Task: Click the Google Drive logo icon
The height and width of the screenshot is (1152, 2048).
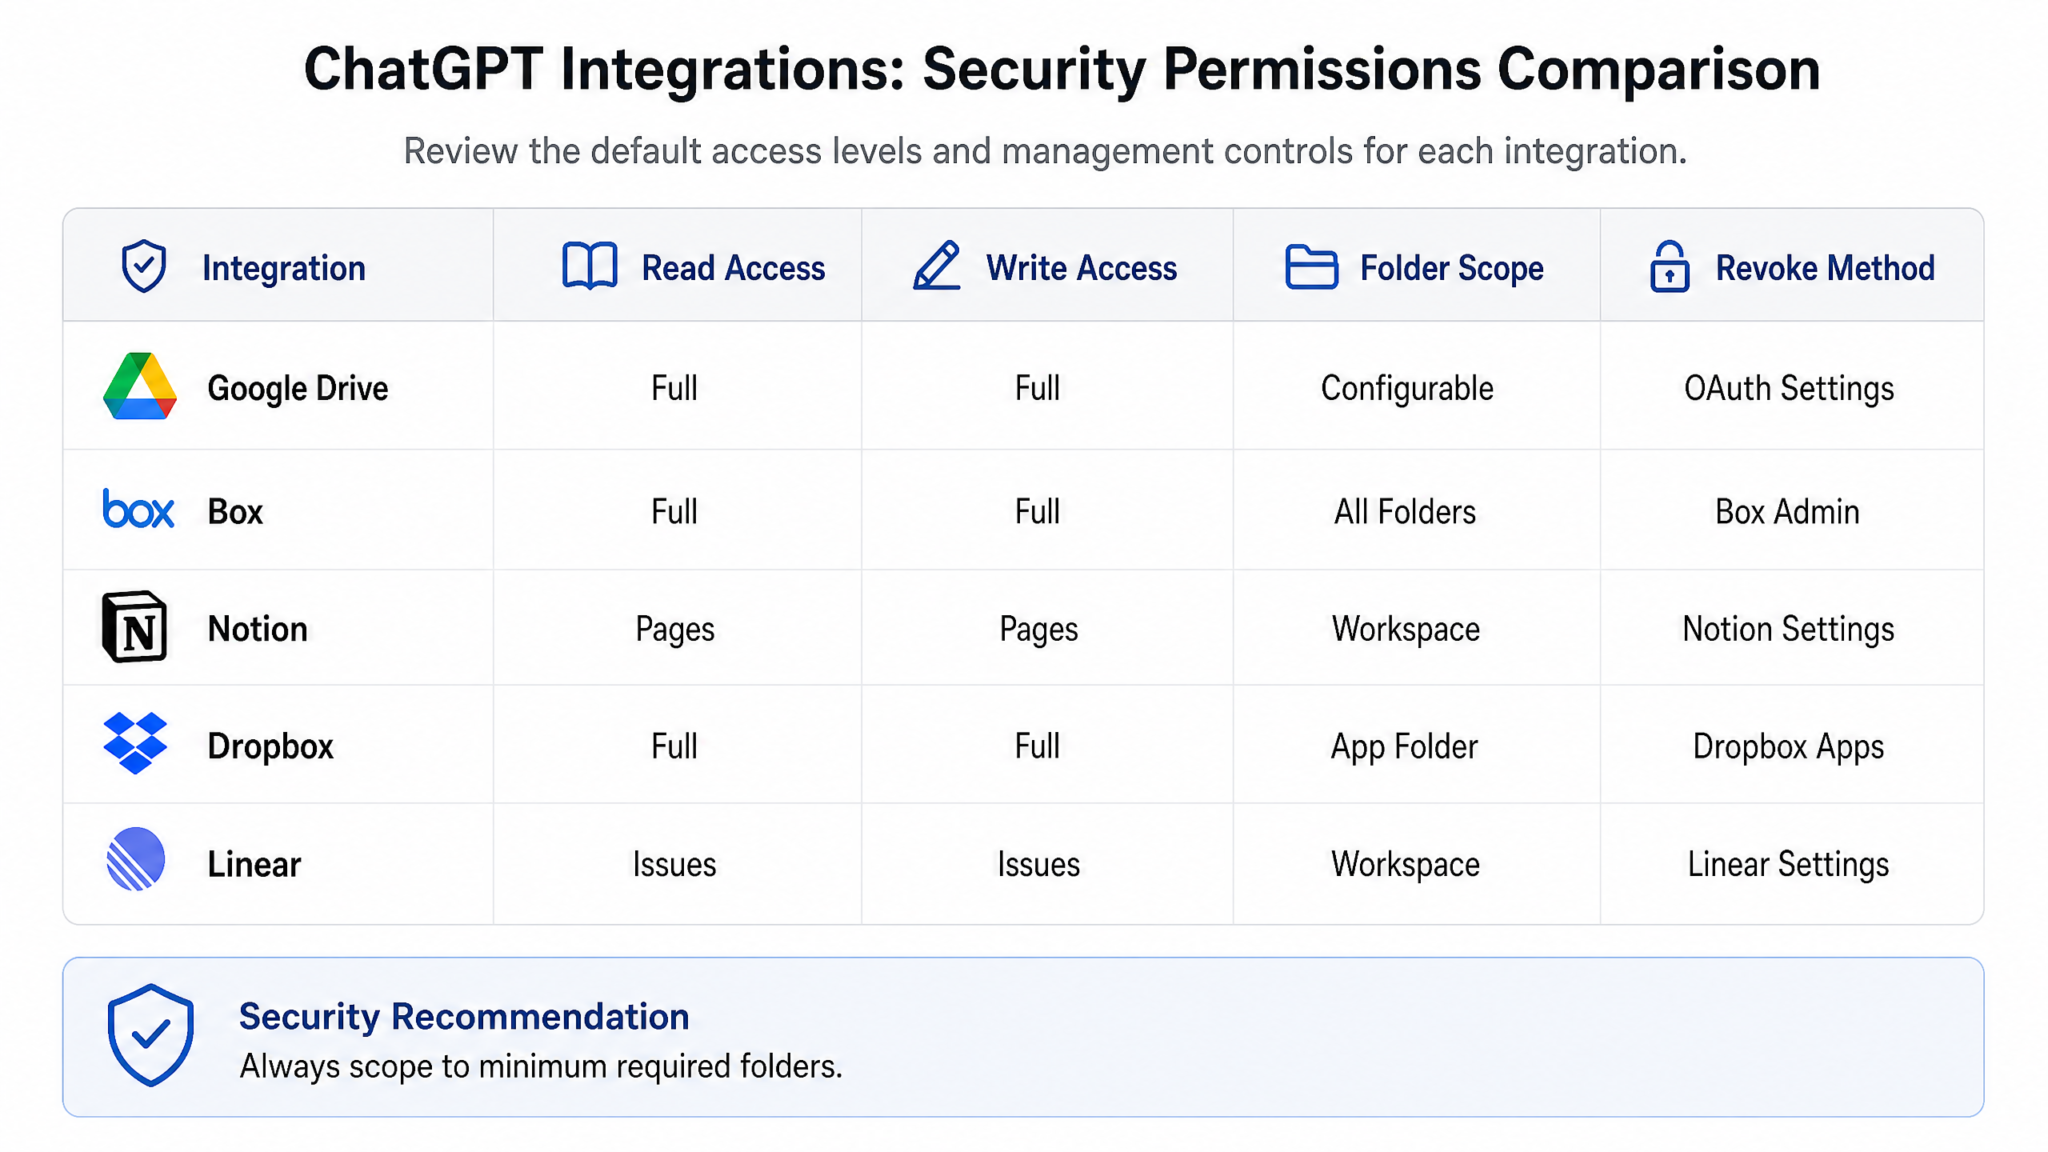Action: point(140,386)
